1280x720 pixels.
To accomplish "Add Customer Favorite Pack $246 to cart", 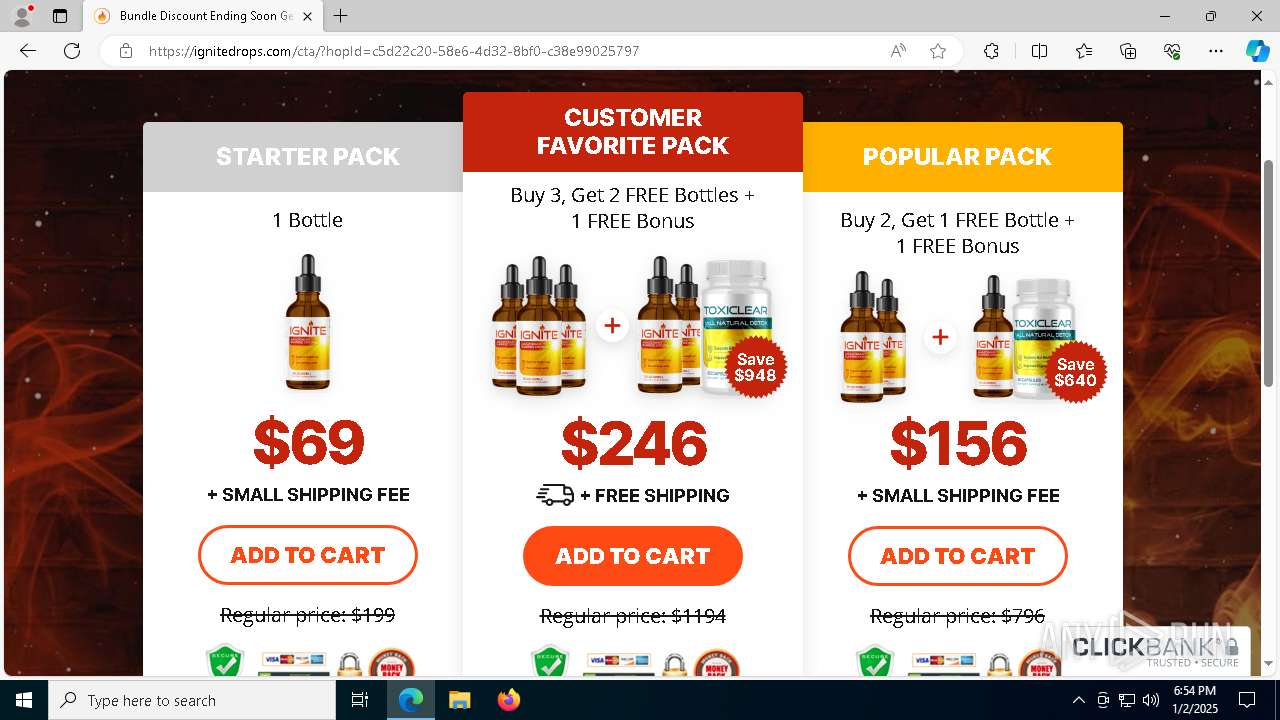I will point(633,556).
